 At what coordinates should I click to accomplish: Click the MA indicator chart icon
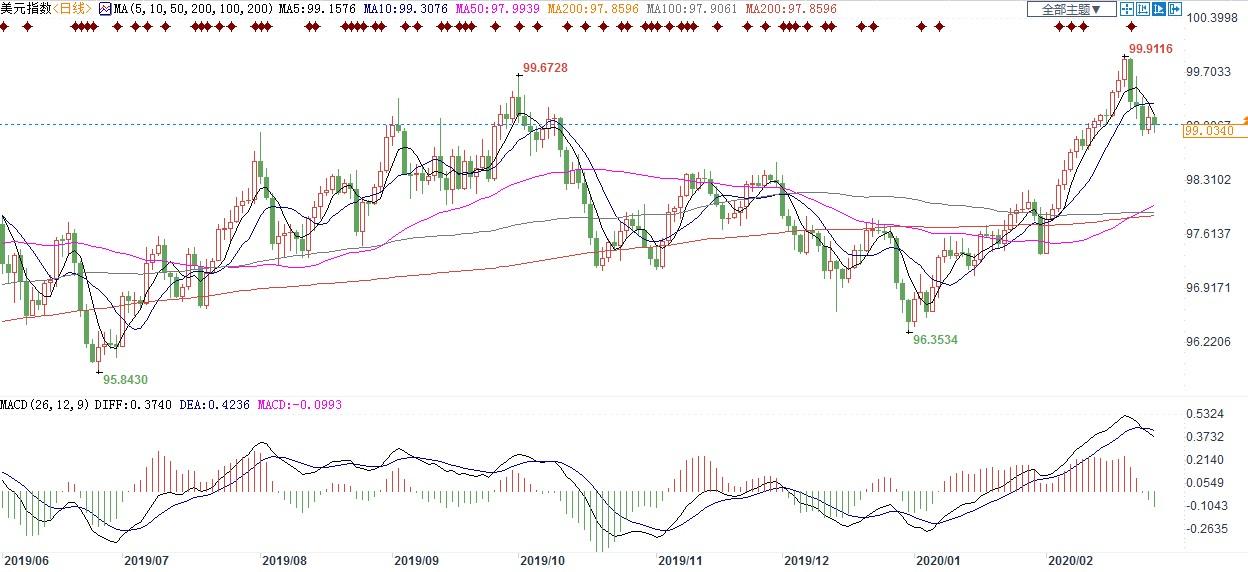pyautogui.click(x=104, y=8)
